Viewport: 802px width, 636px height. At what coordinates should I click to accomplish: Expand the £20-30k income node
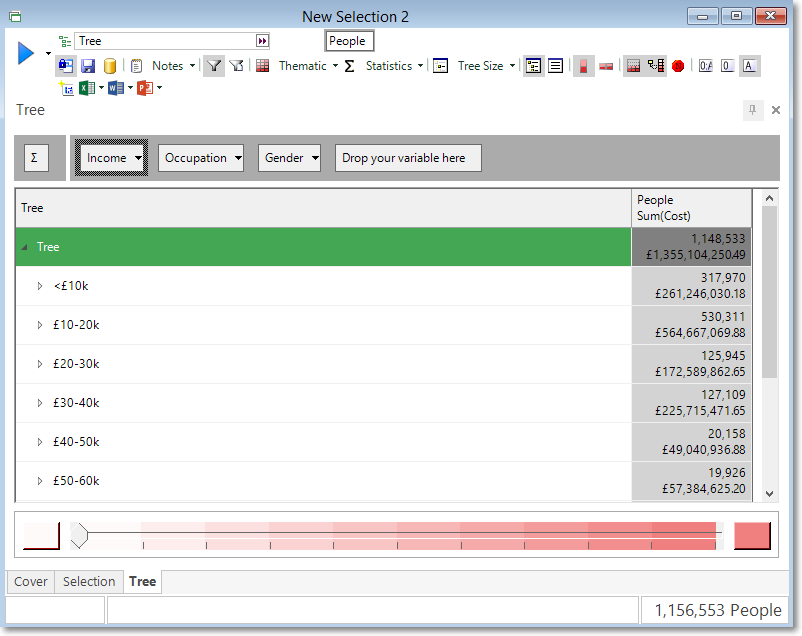click(x=40, y=364)
